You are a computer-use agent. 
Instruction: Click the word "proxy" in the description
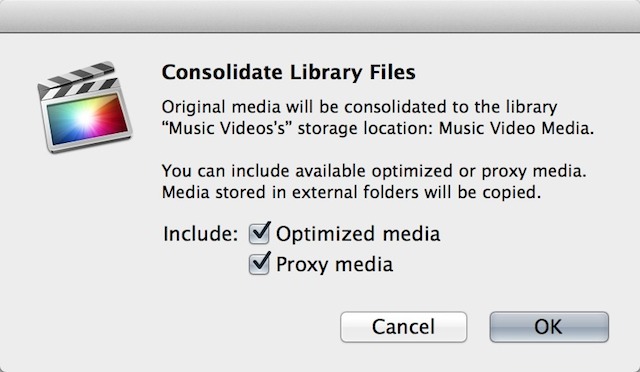click(x=504, y=172)
